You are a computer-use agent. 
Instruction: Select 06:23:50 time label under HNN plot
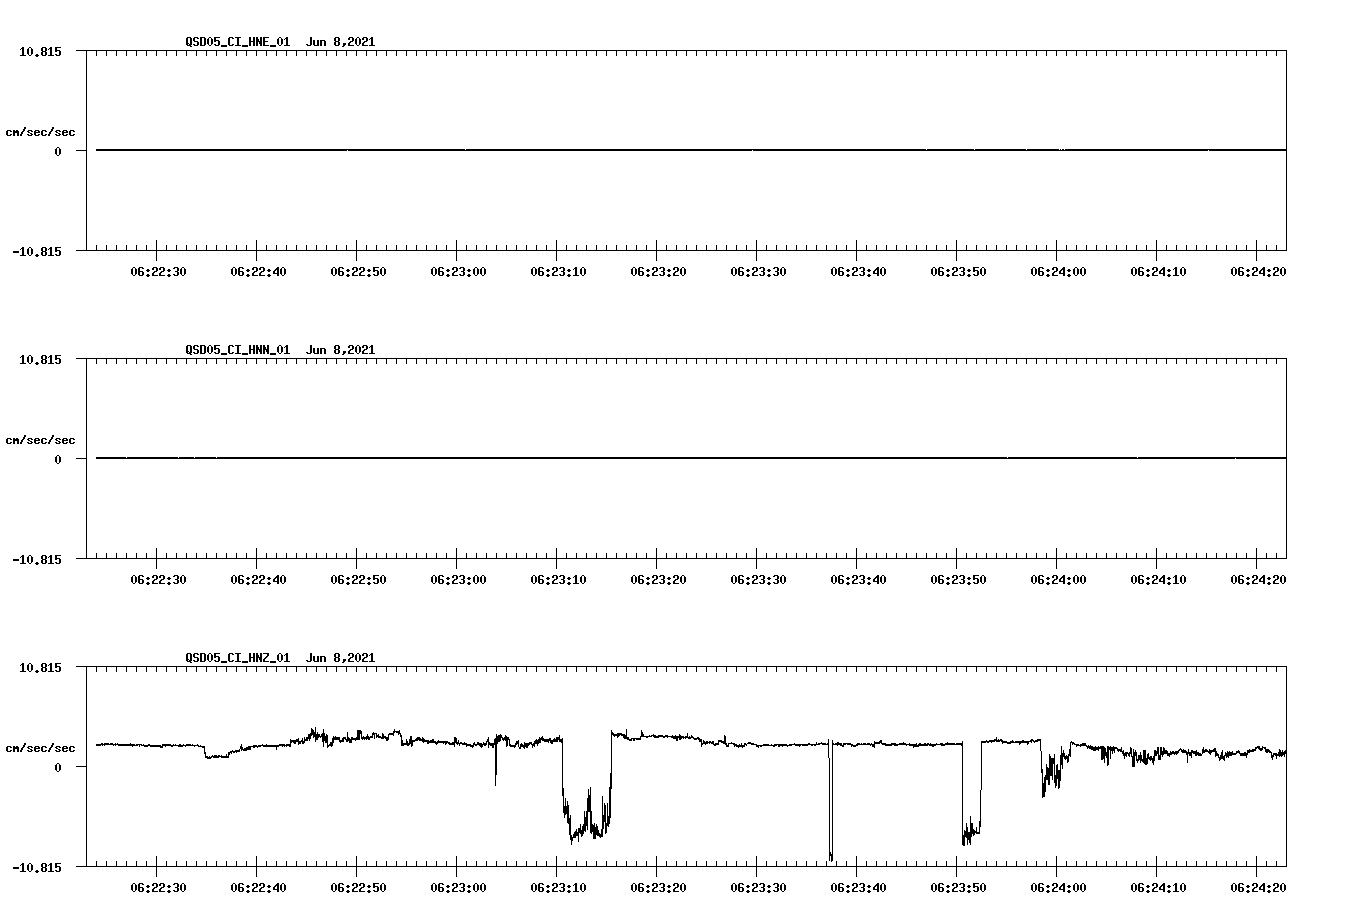(x=958, y=580)
